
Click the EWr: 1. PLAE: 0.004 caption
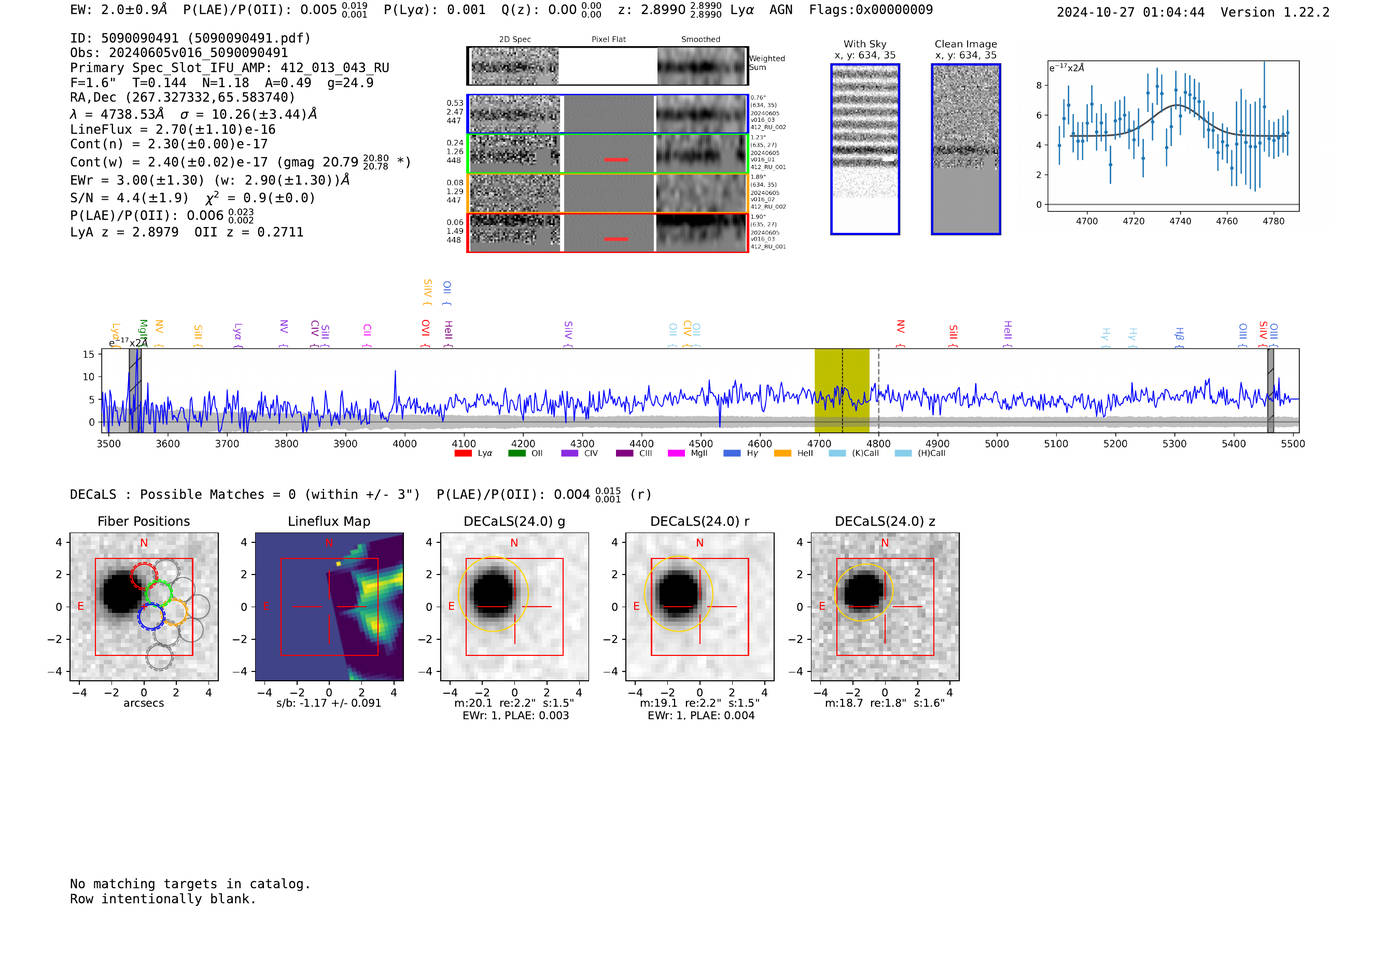click(701, 716)
